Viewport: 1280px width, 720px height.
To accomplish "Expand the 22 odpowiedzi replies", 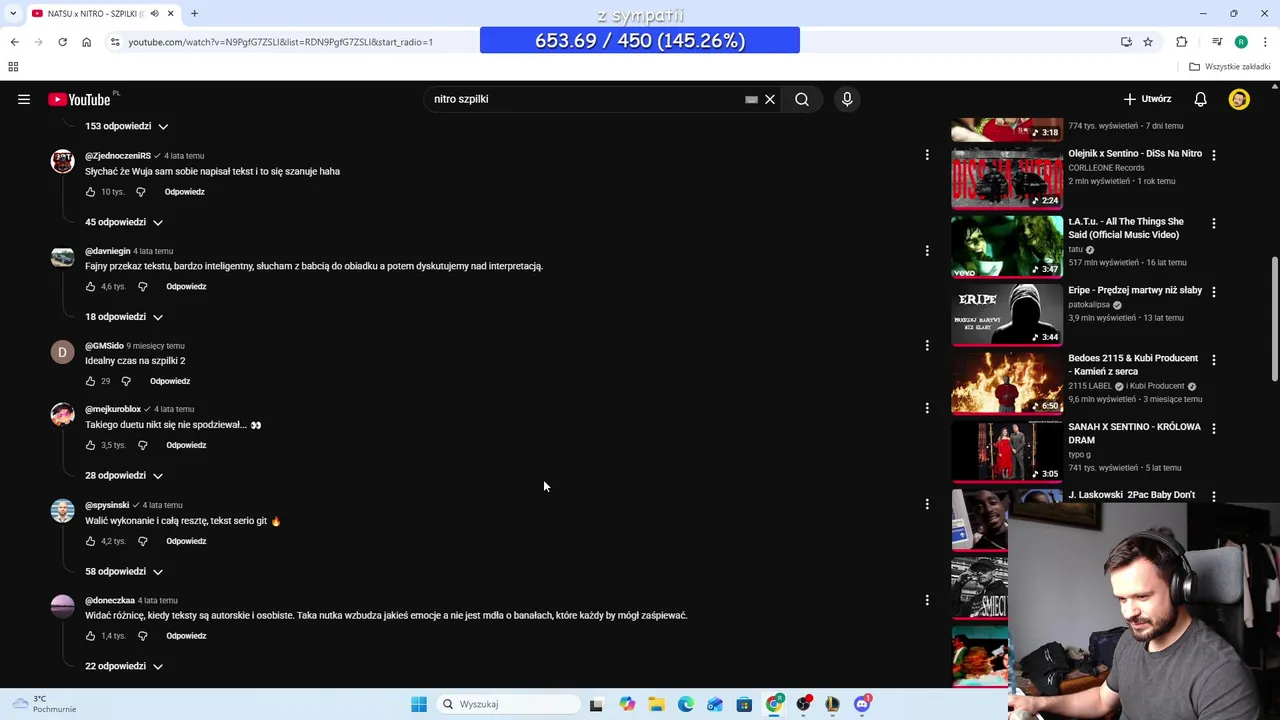I will (123, 666).
